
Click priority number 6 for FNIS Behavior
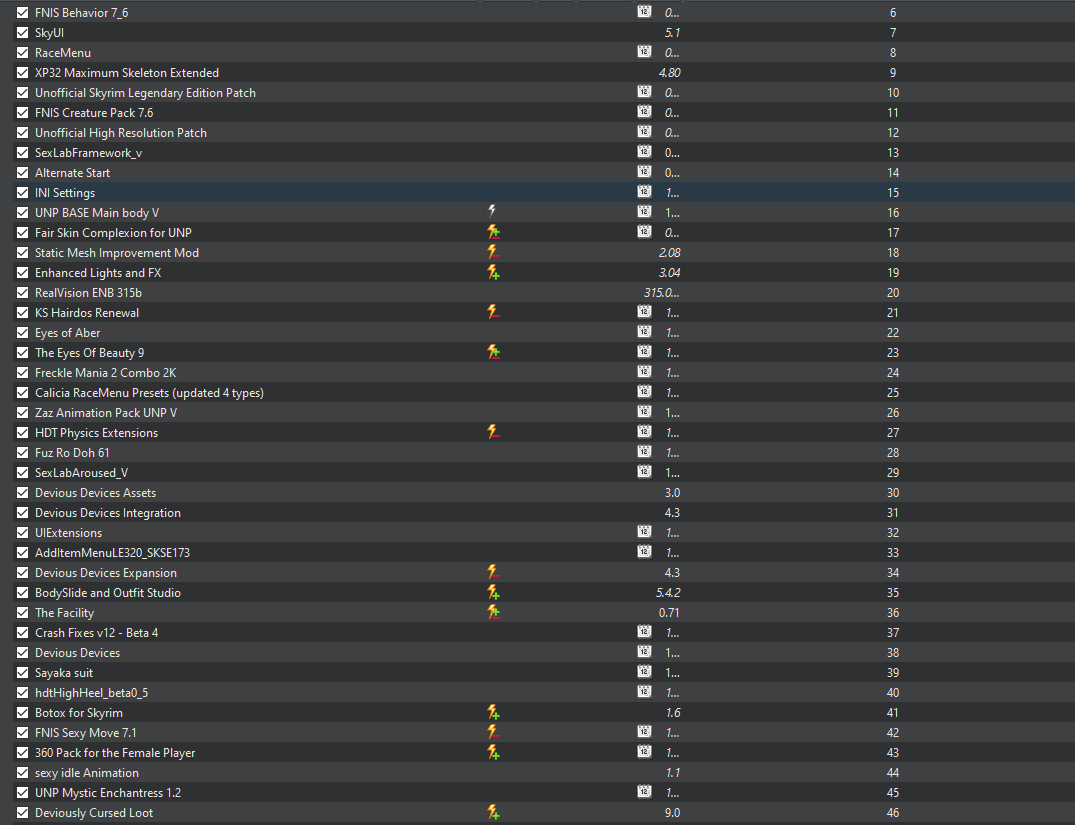[x=893, y=12]
